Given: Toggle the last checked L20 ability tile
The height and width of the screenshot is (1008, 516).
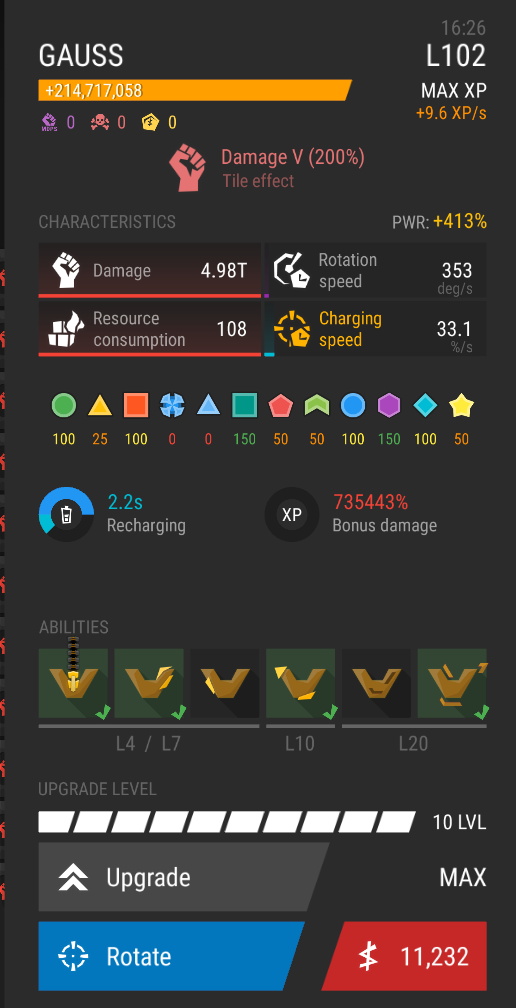Looking at the screenshot, I should (x=452, y=683).
